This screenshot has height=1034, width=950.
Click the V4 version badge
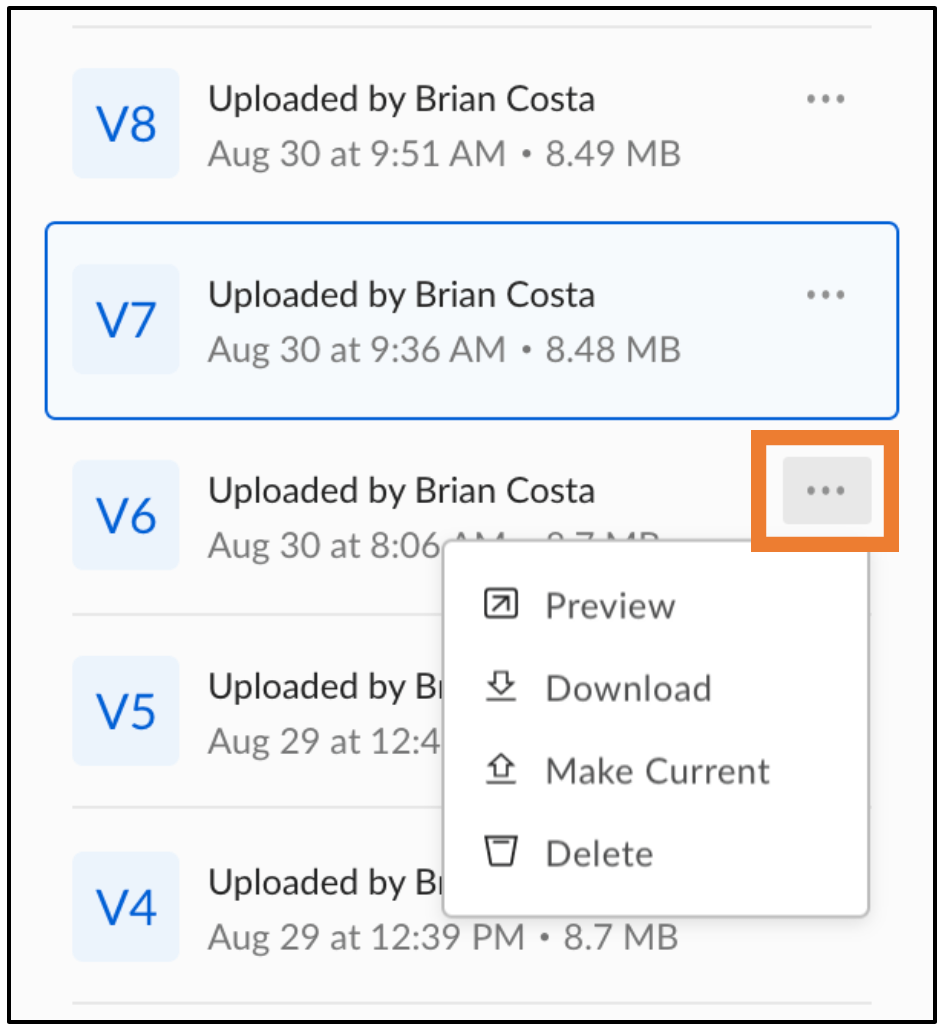click(x=125, y=906)
